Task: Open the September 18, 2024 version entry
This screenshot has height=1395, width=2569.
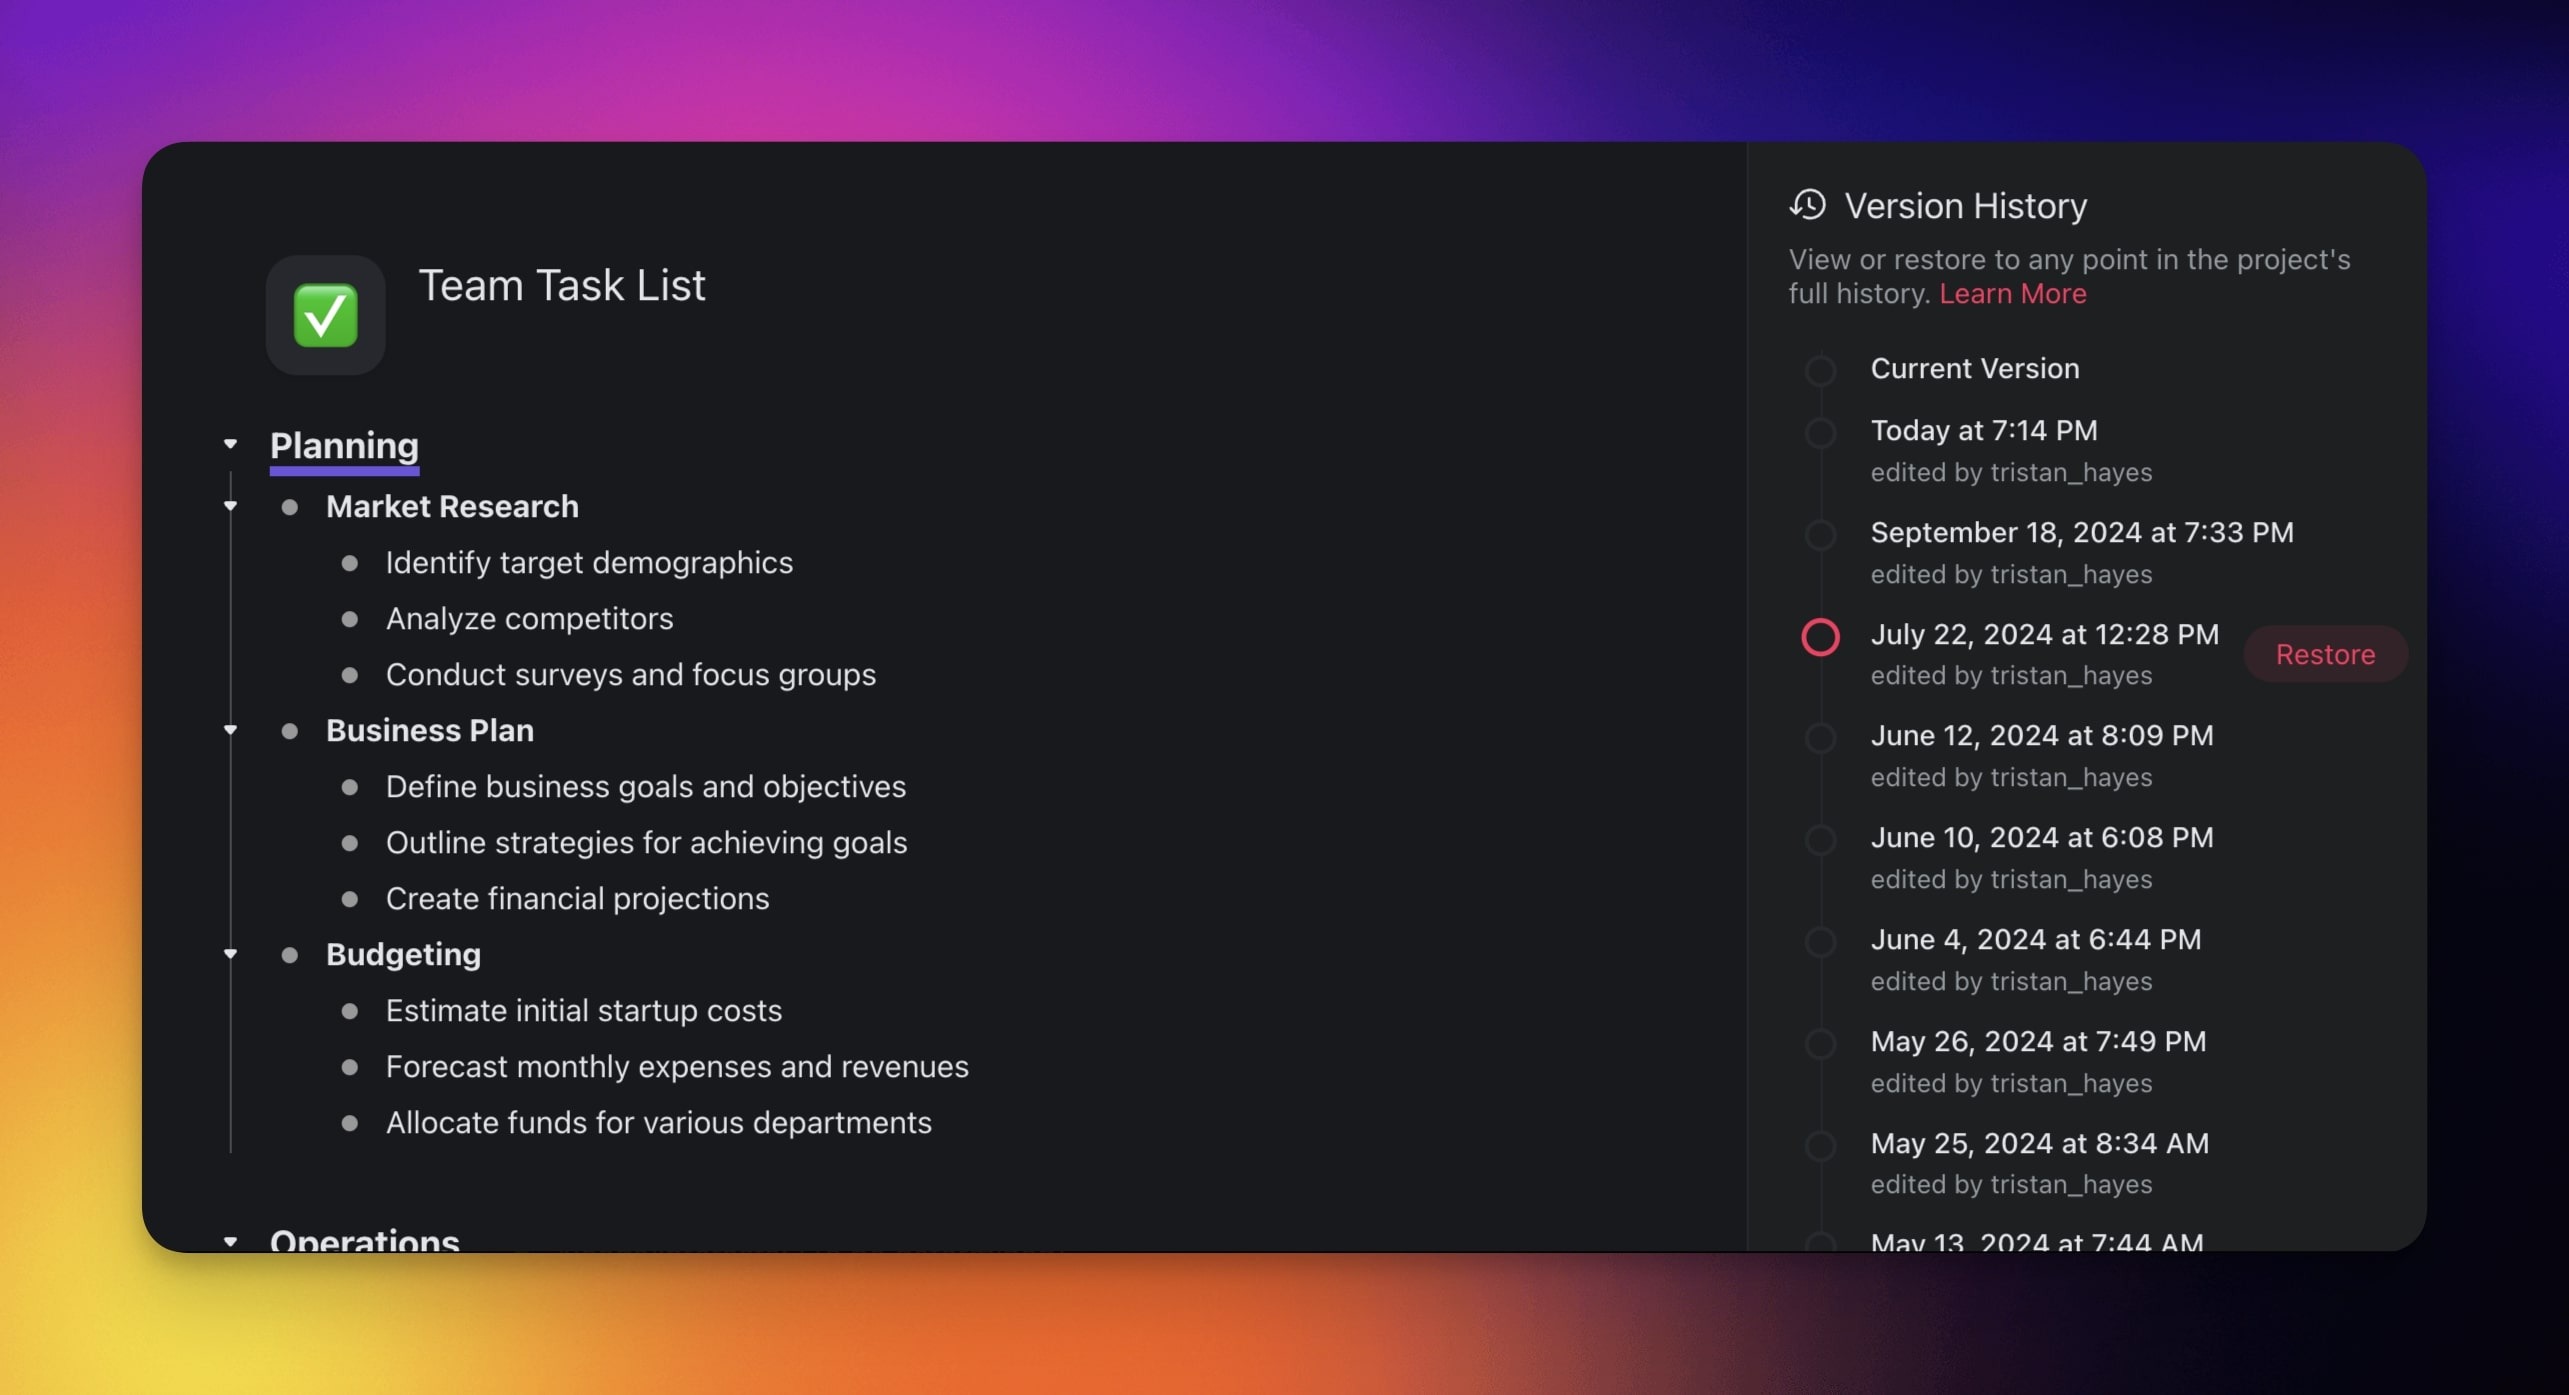Action: pos(2081,533)
